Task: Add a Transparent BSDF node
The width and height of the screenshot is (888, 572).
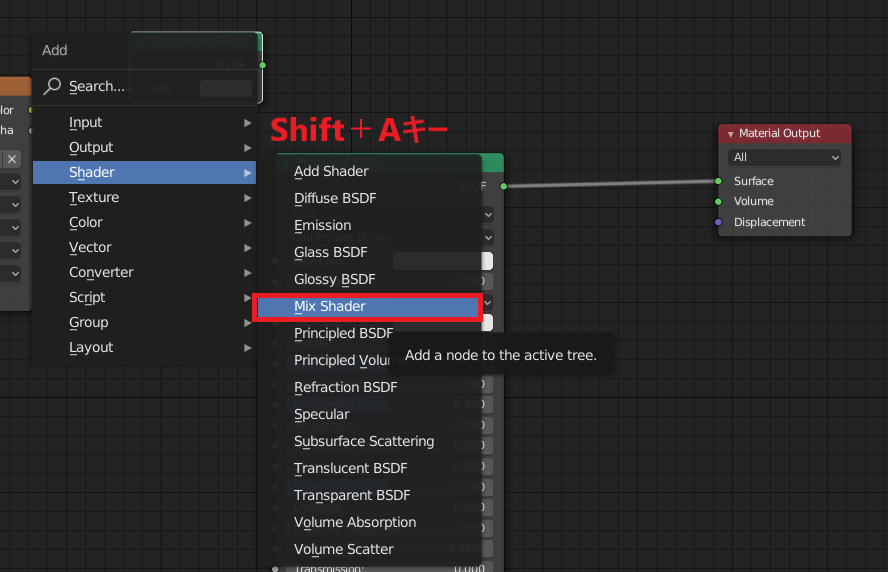Action: click(369, 495)
